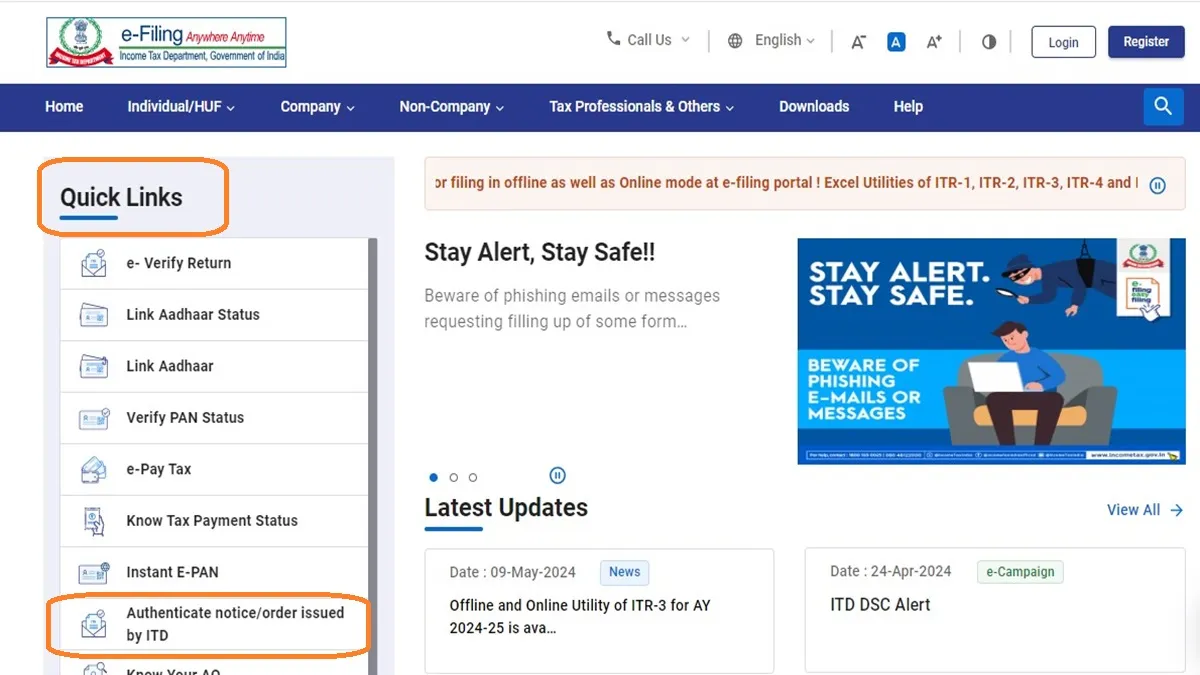Click the Stay Alert, Stay Safe!! heading
The width and height of the screenshot is (1200, 675).
click(540, 252)
